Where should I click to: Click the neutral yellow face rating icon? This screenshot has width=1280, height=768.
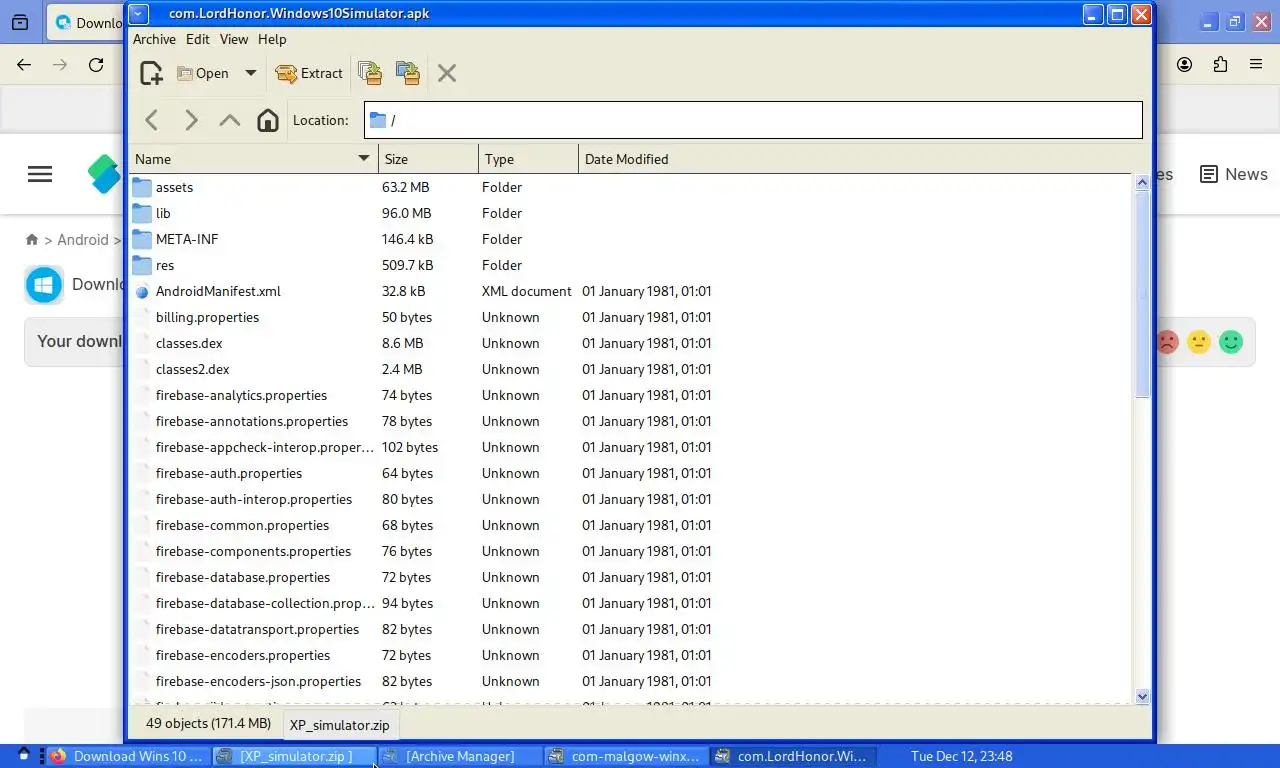pos(1199,342)
